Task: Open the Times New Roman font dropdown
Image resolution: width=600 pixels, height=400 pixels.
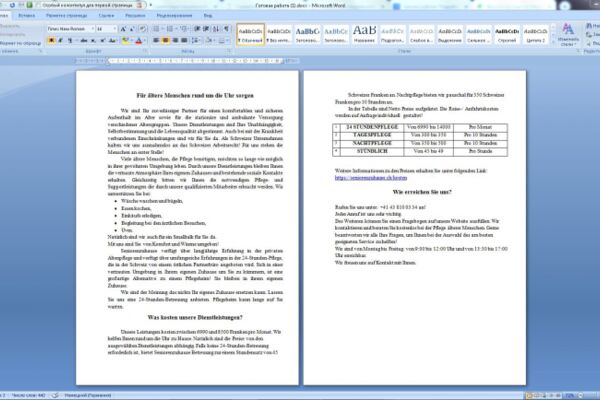Action: [x=92, y=29]
